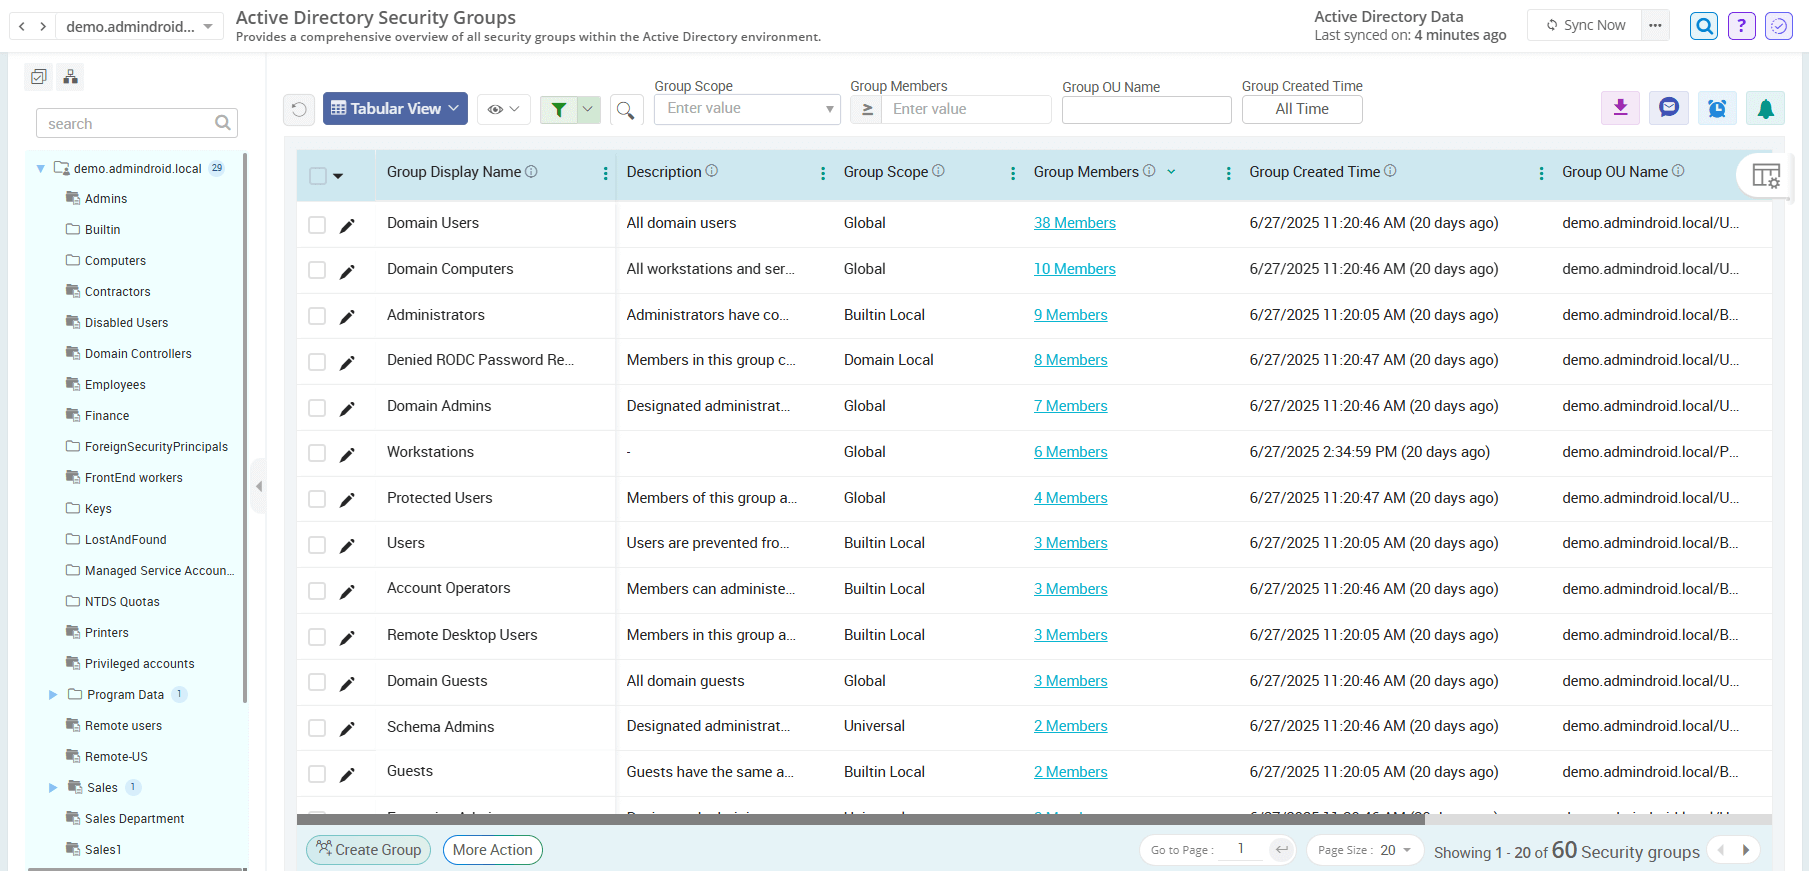Viewport: 1809px width, 871px height.
Task: Select the Finance OU in tree
Action: (x=107, y=416)
